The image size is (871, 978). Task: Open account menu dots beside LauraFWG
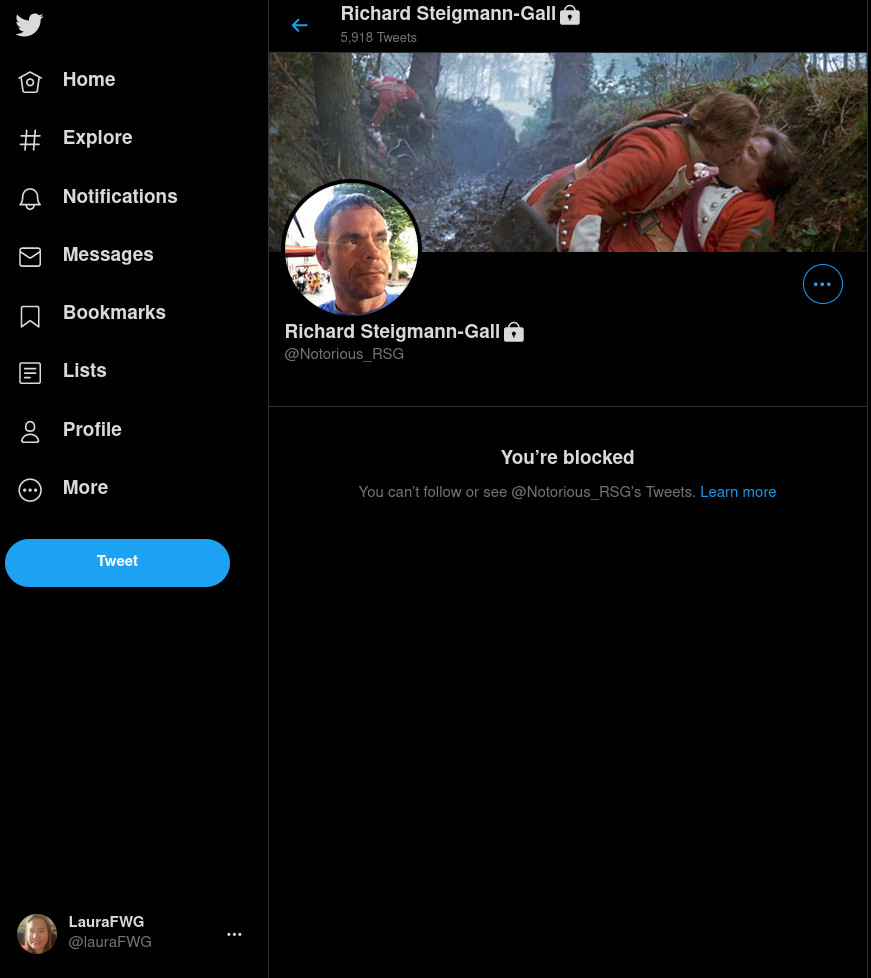click(x=234, y=934)
